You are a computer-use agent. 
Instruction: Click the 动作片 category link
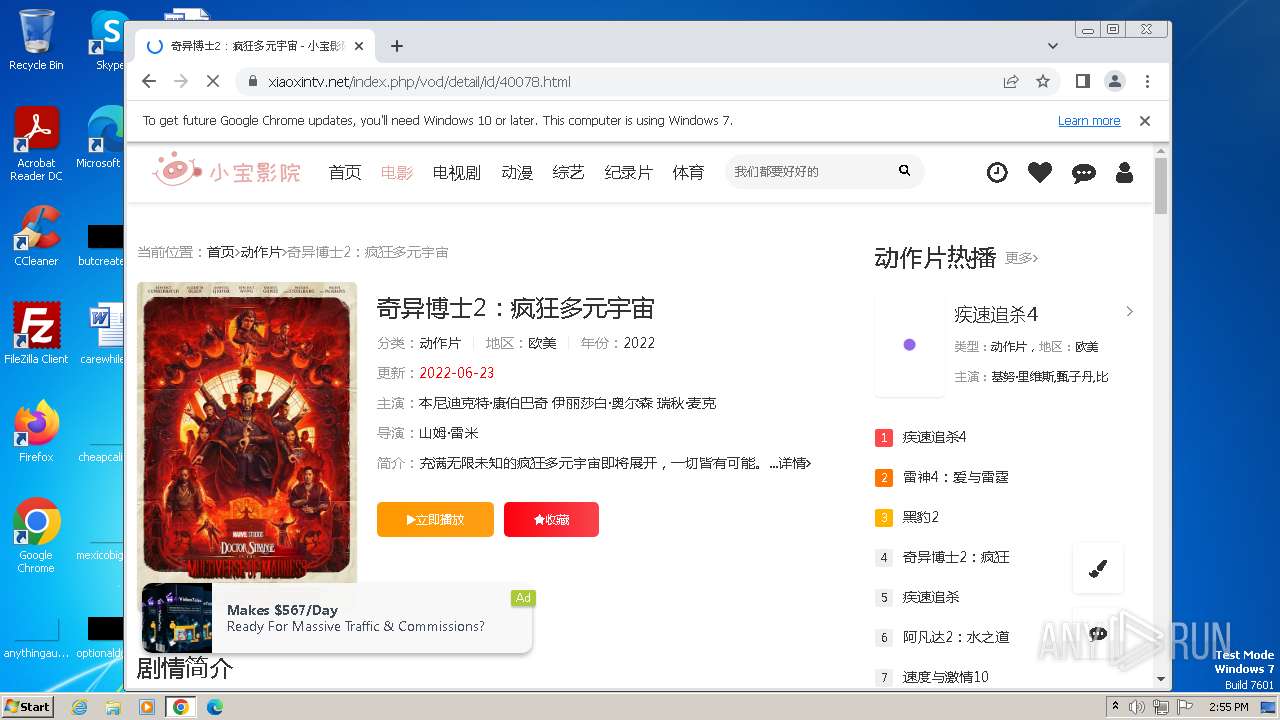point(440,343)
